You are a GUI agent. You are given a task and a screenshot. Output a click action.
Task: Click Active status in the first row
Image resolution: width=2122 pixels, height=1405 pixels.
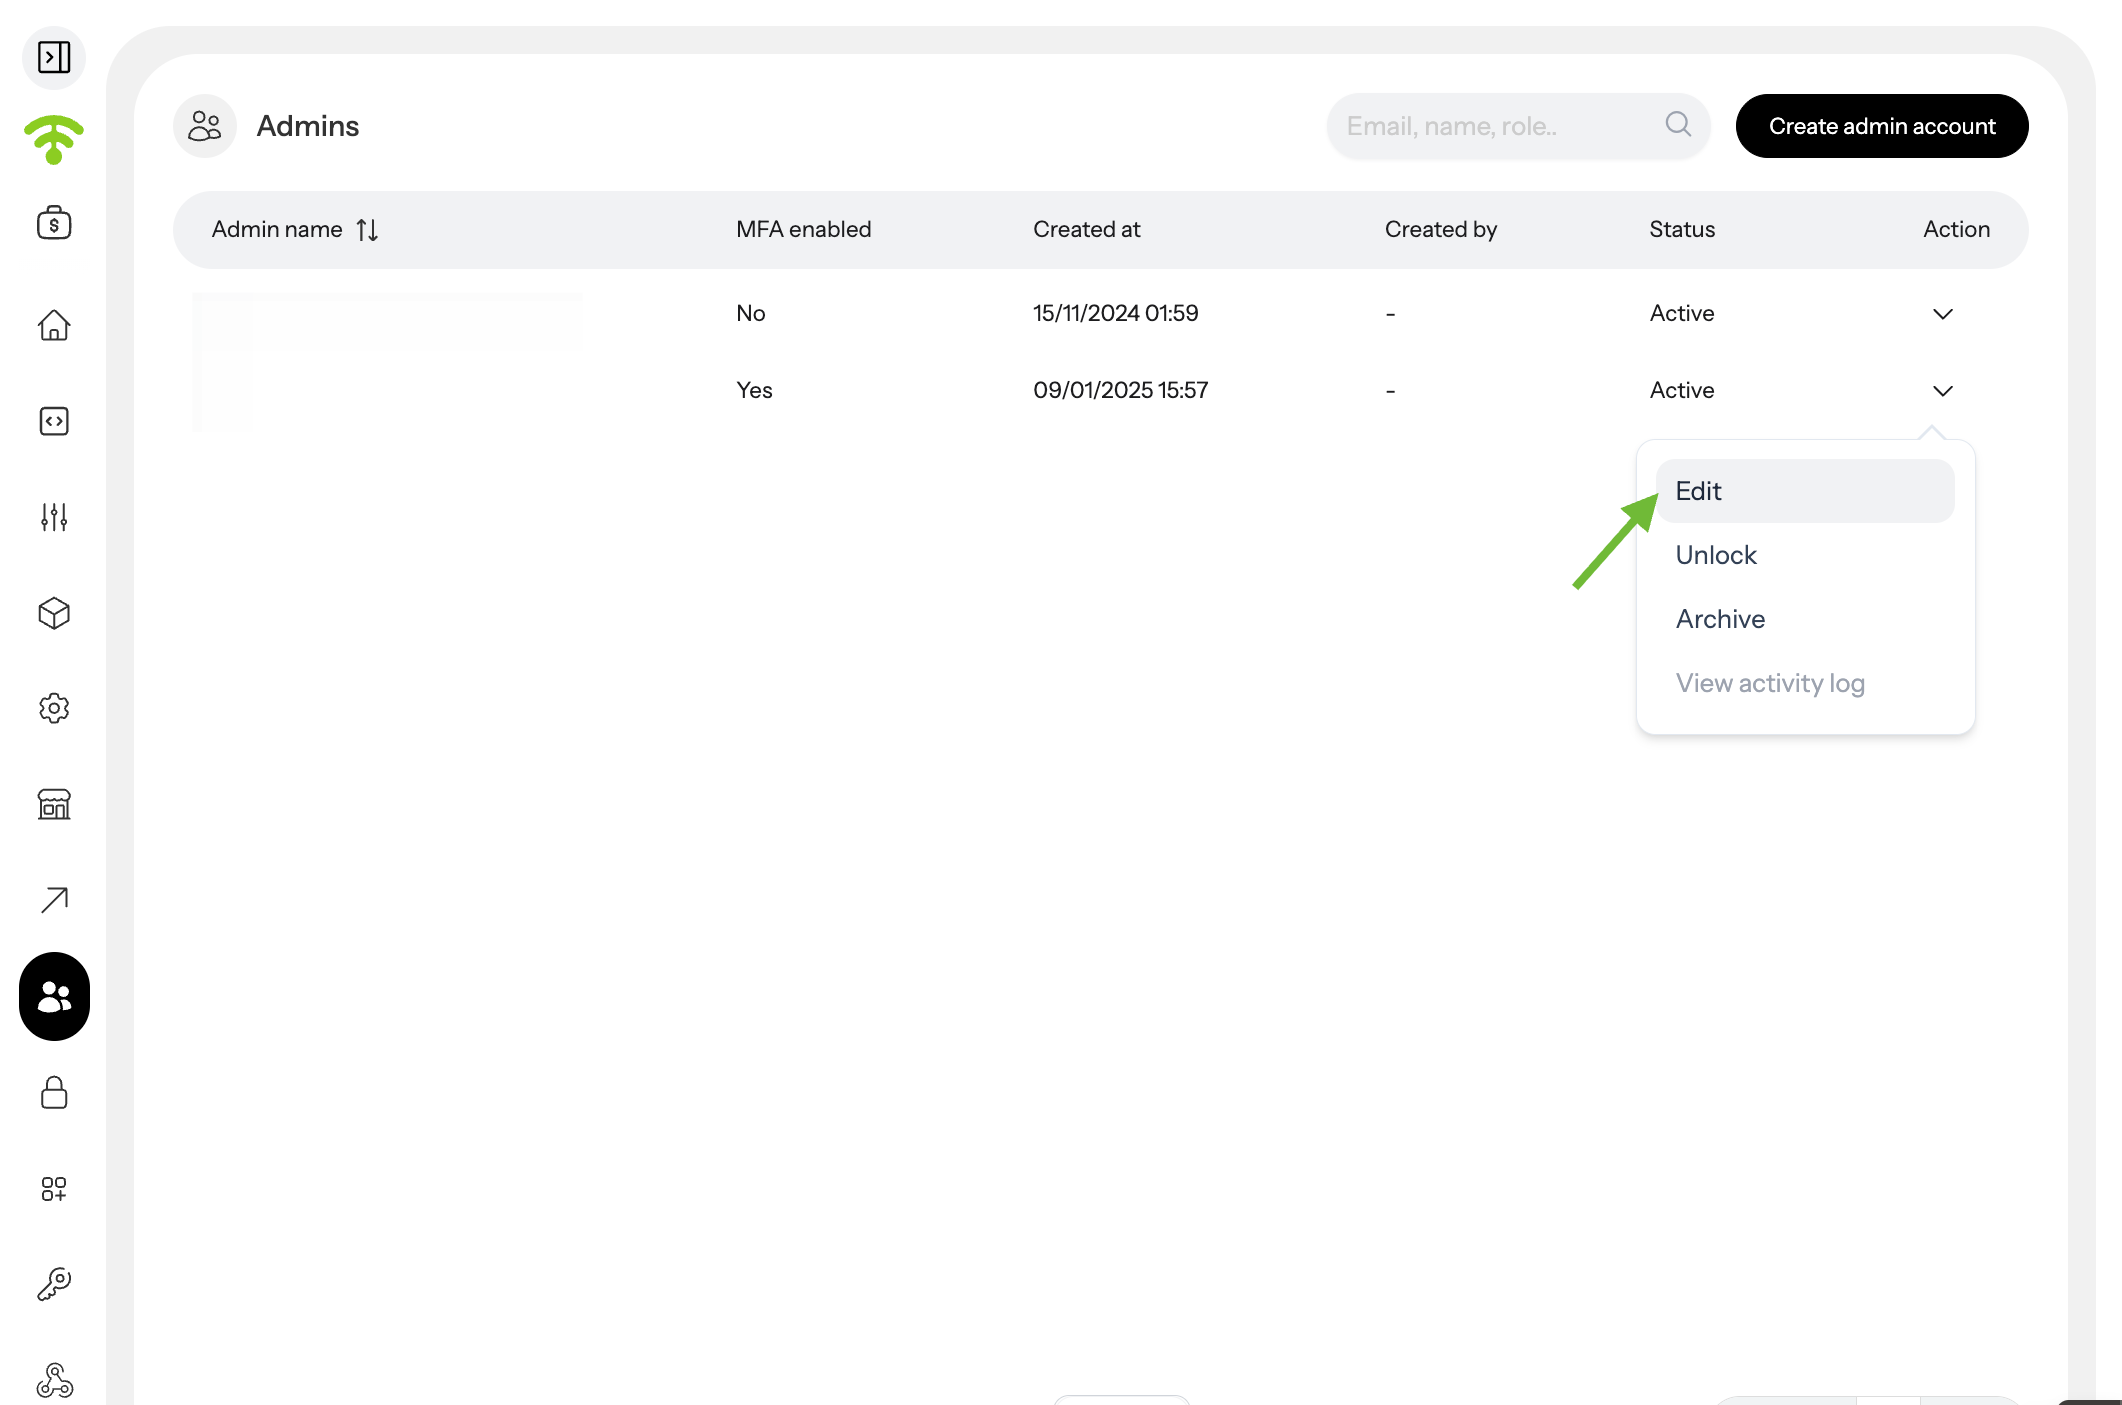1681,313
